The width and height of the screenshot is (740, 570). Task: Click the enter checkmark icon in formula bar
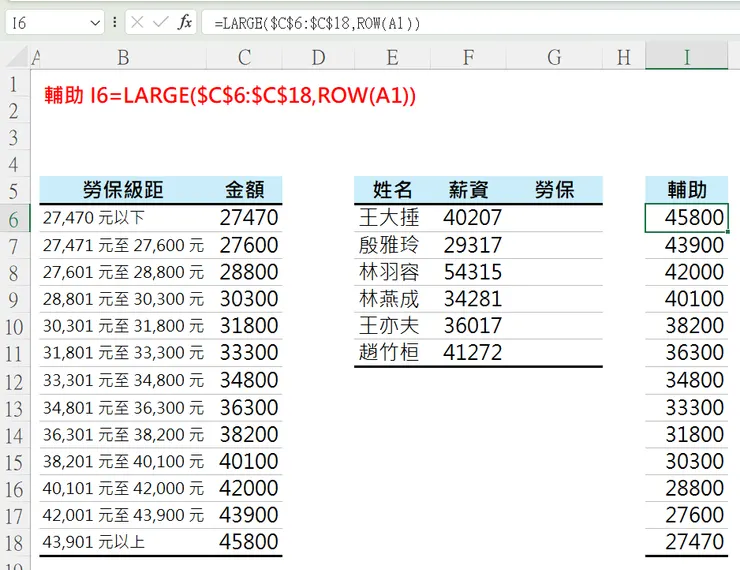pyautogui.click(x=160, y=22)
